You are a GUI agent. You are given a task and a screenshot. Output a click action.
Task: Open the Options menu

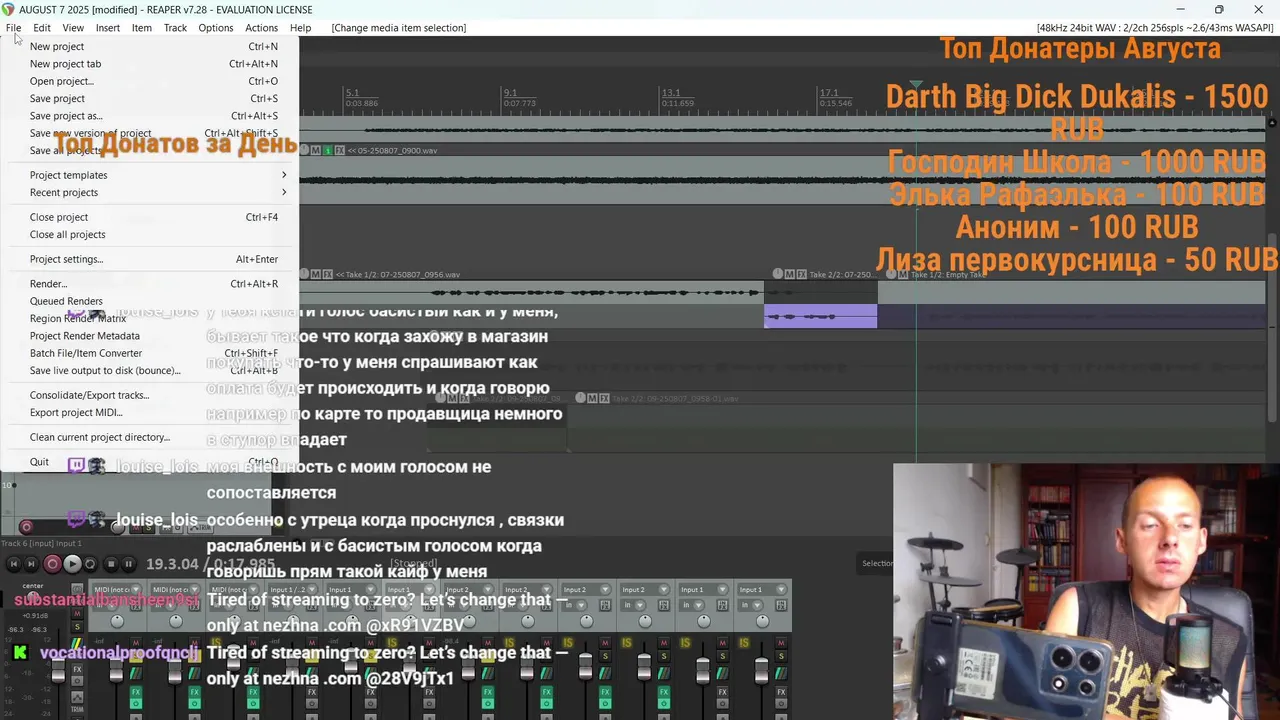[x=215, y=28]
